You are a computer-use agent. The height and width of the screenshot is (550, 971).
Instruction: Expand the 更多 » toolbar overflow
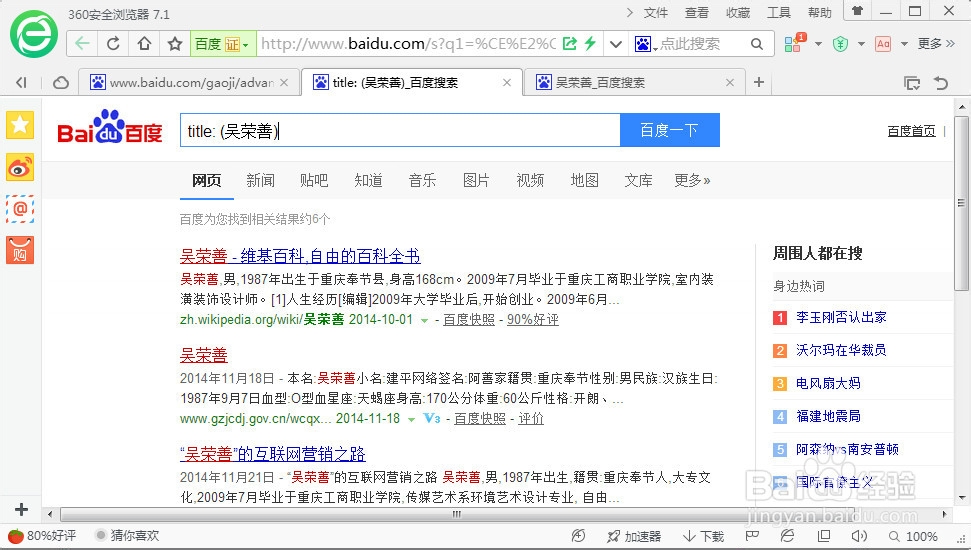coord(936,43)
